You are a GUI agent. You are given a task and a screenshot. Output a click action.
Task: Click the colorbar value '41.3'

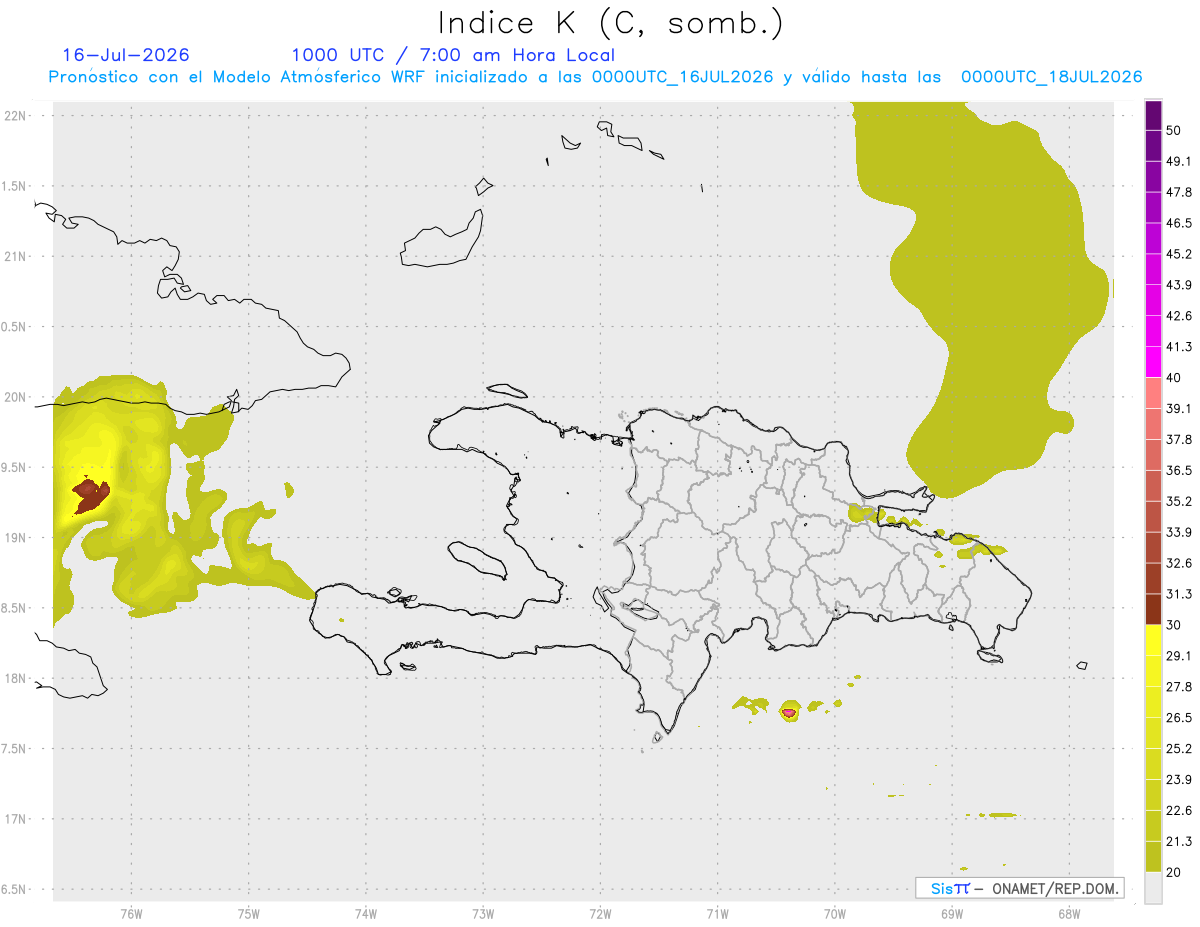click(1179, 347)
